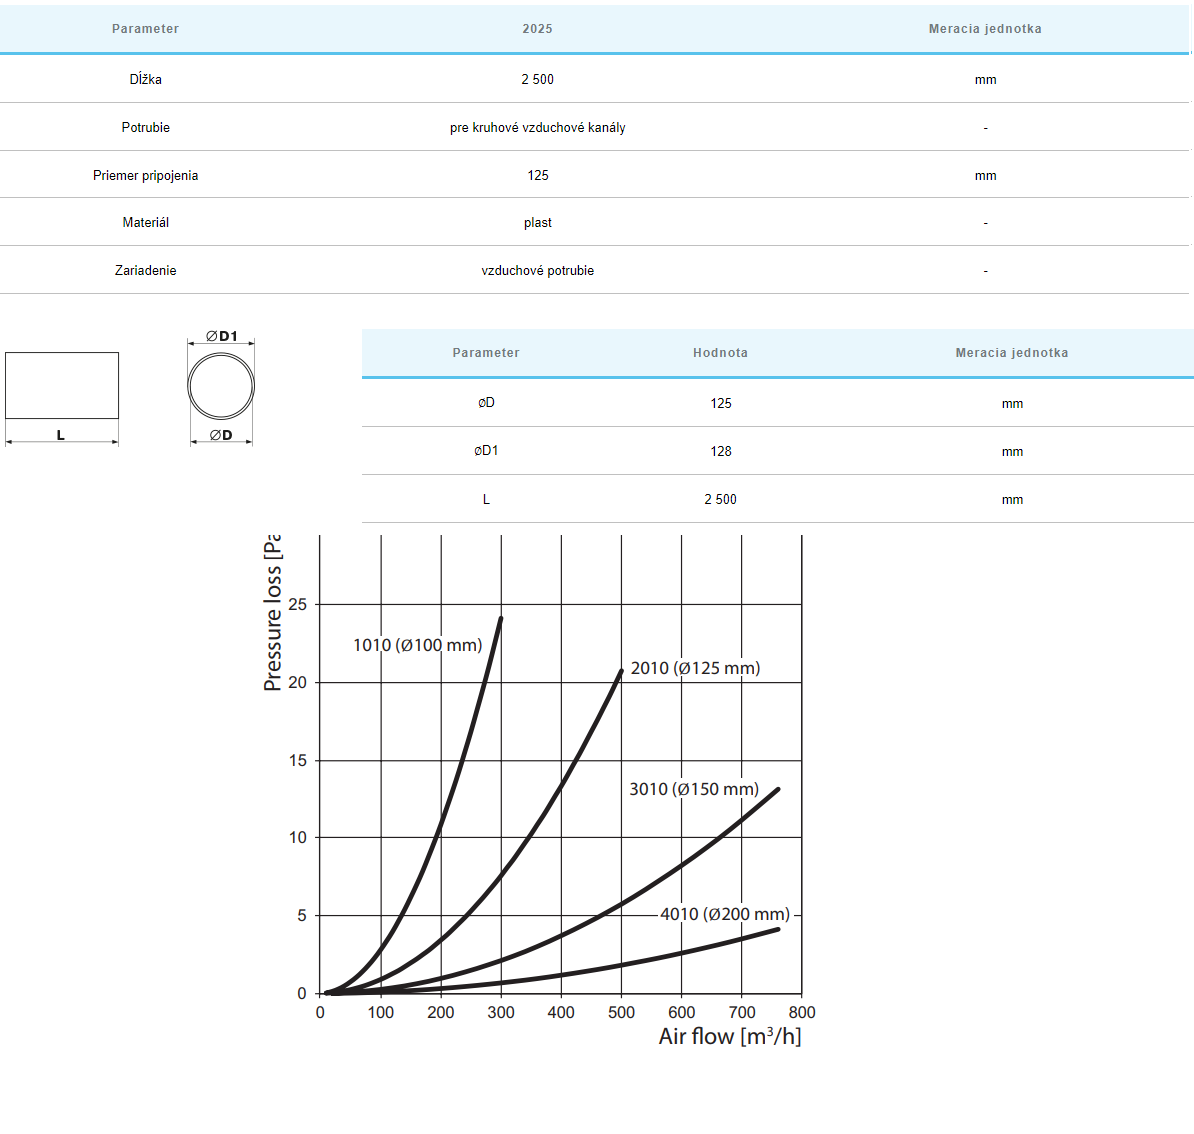Image resolution: width=1194 pixels, height=1134 pixels.
Task: Select the 4010 (Ø200 mm) curve label
Action: click(x=725, y=914)
